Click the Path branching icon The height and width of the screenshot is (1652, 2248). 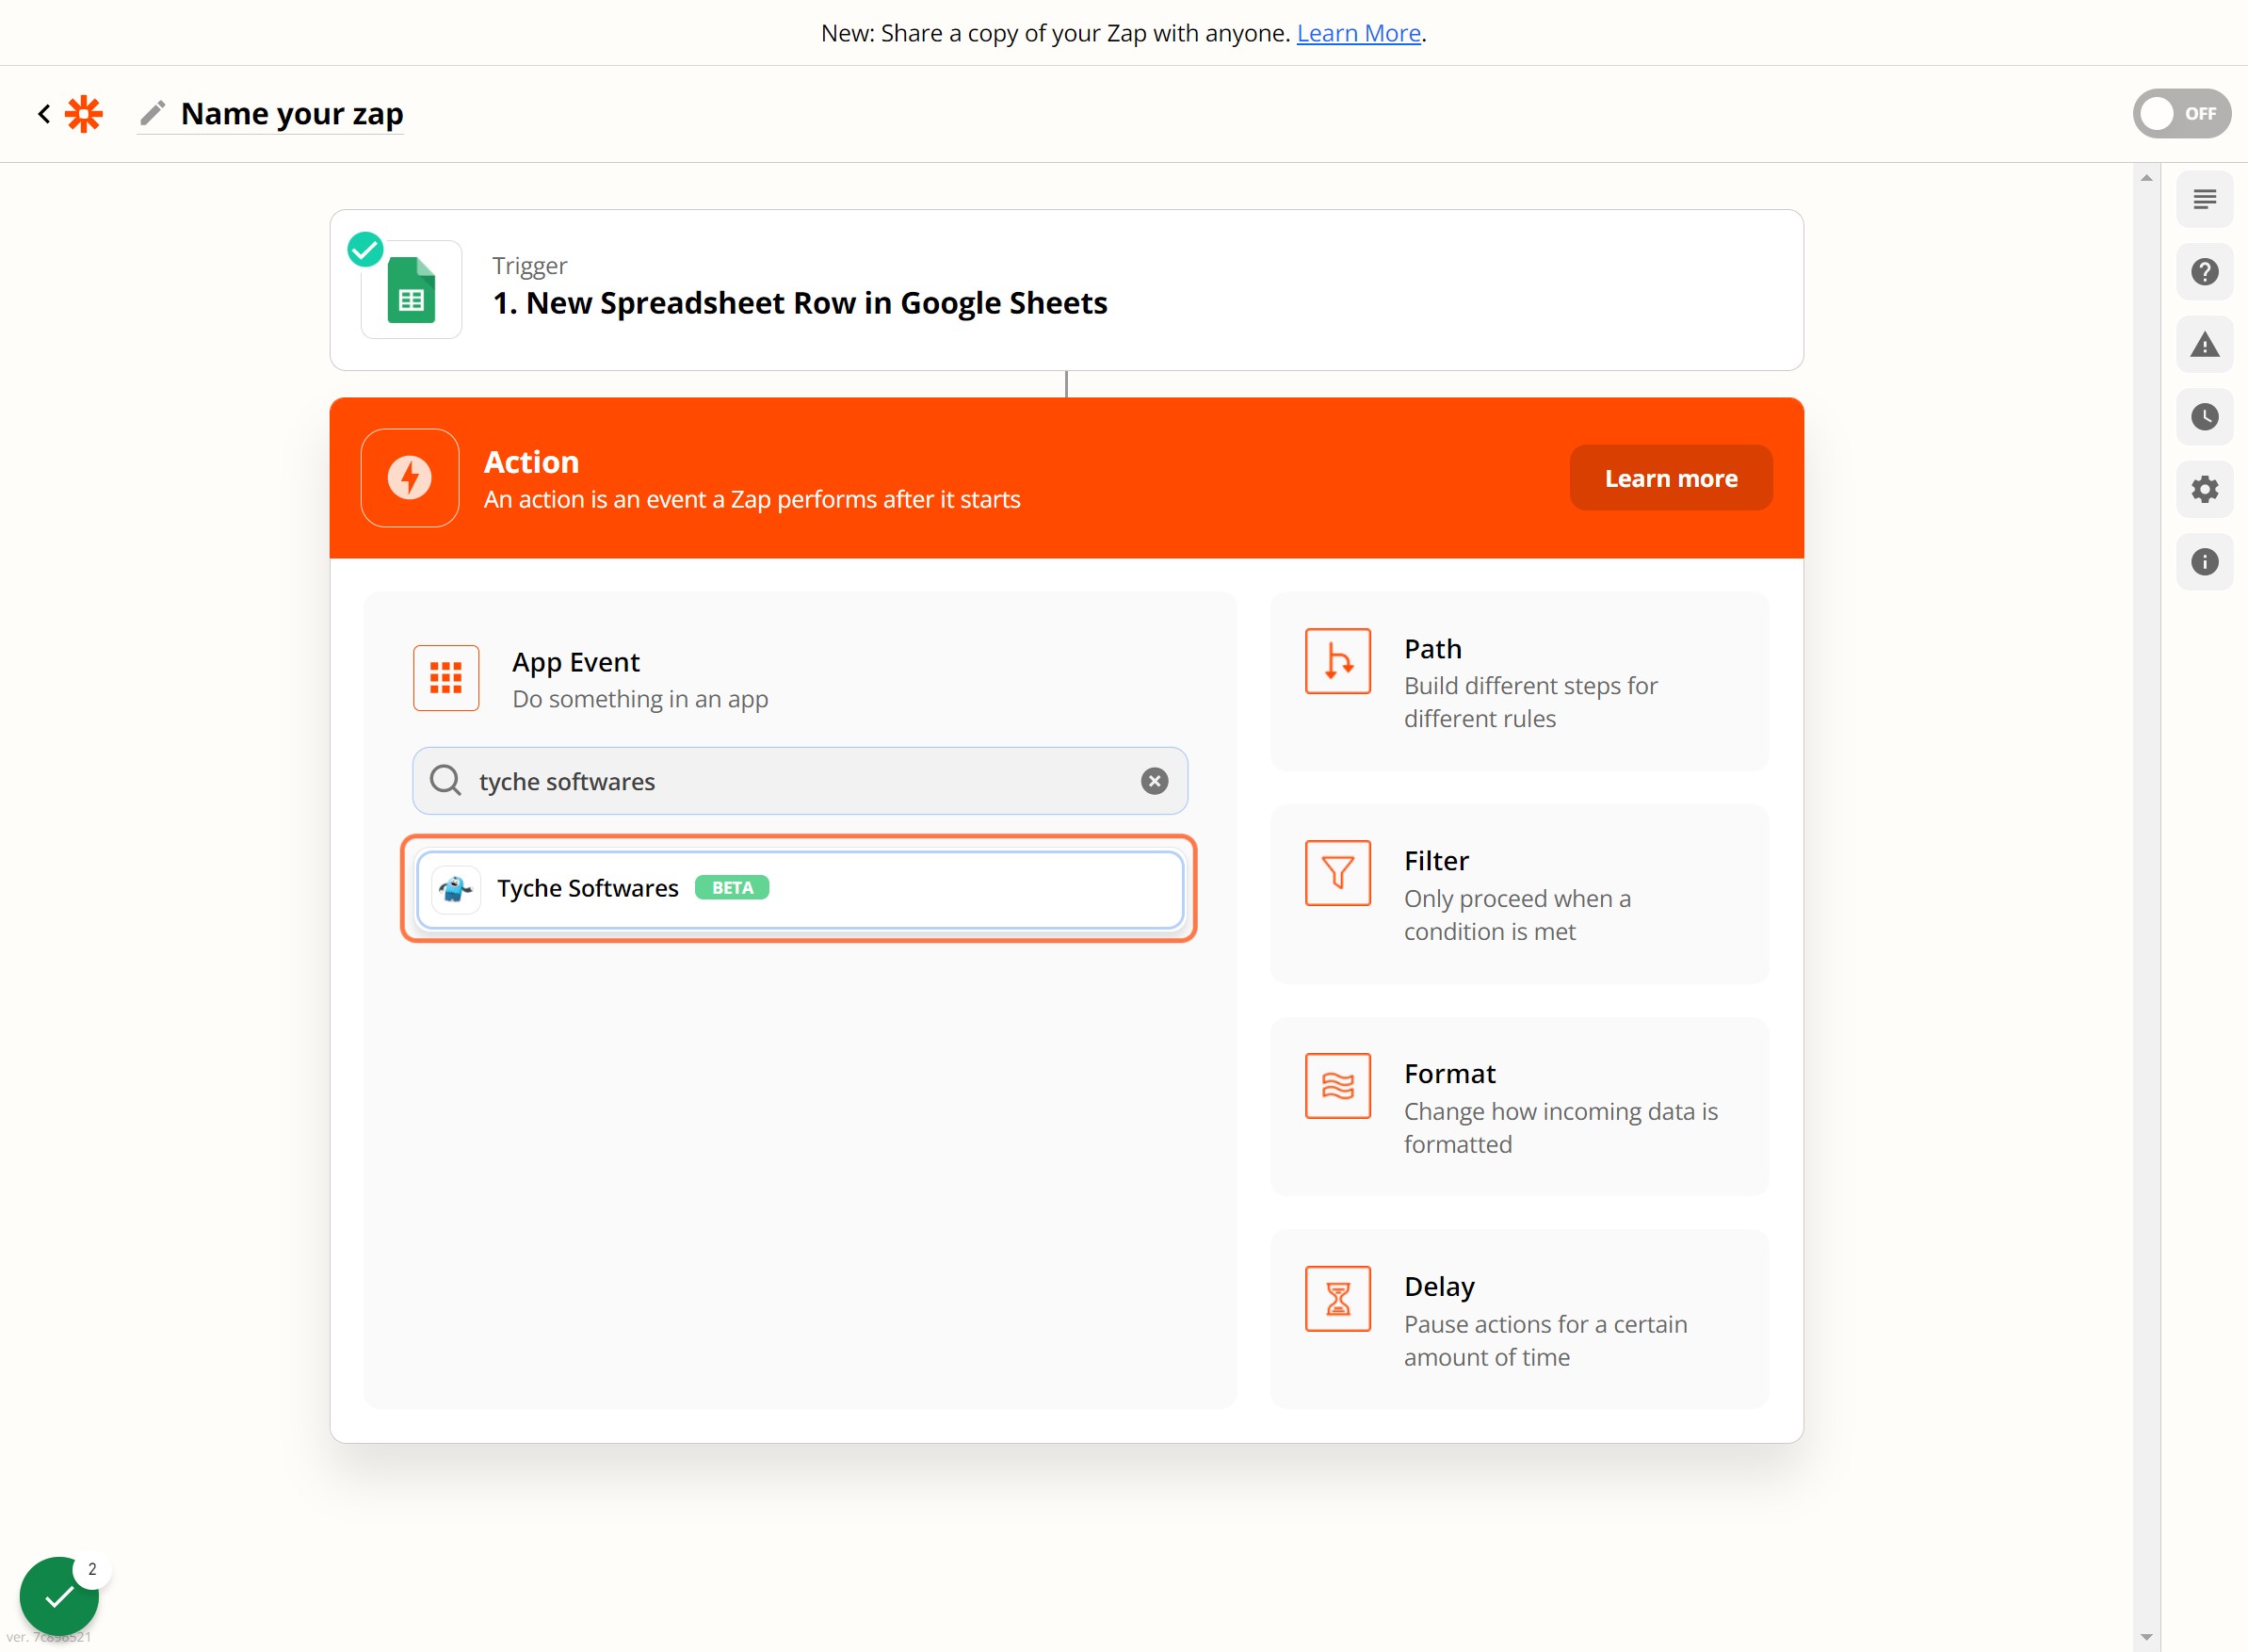pyautogui.click(x=1337, y=661)
